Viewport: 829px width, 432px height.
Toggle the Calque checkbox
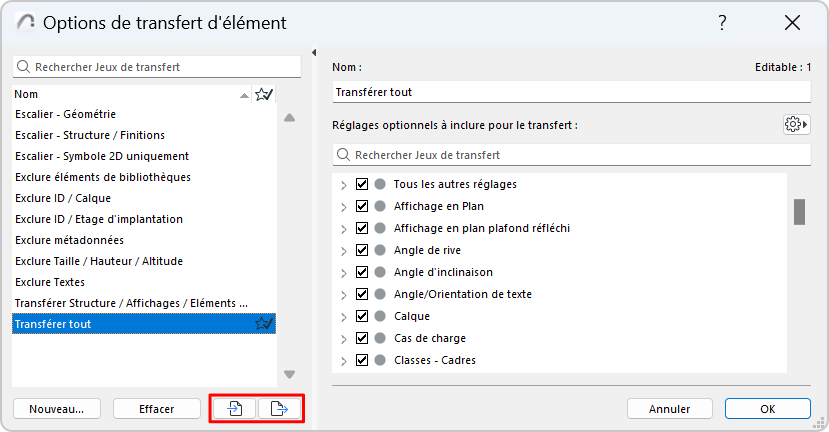click(x=362, y=316)
